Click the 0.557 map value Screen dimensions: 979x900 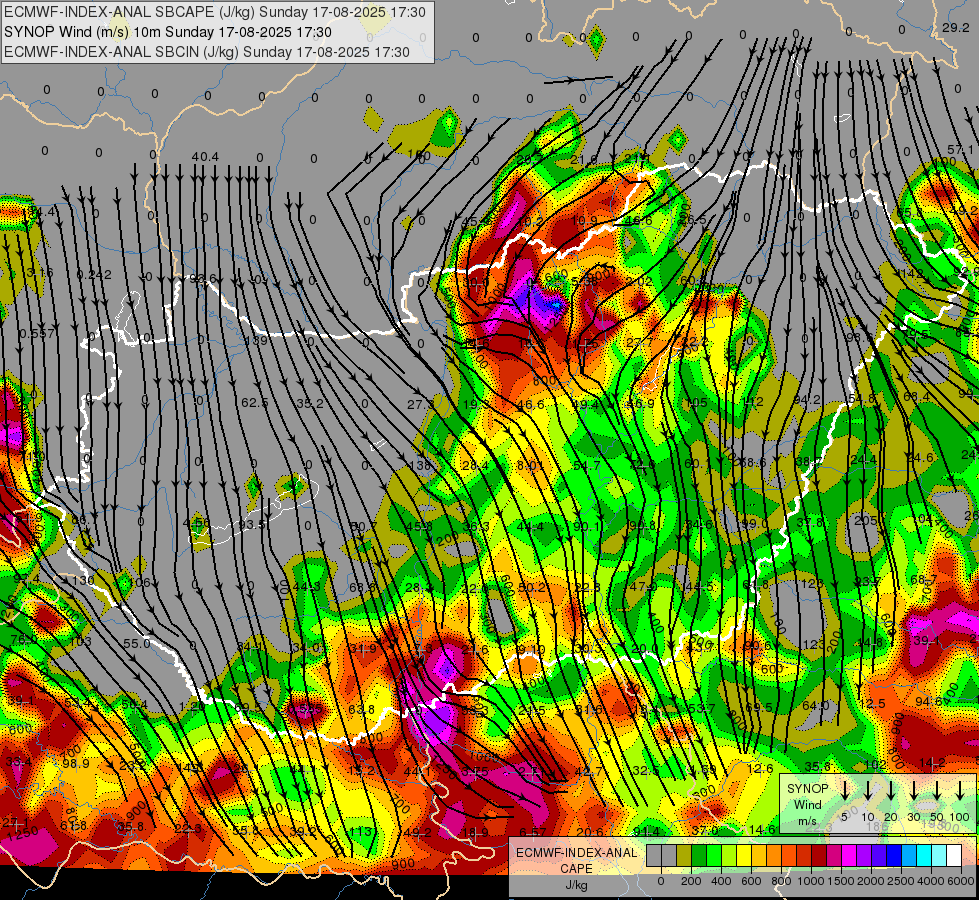tap(37, 334)
